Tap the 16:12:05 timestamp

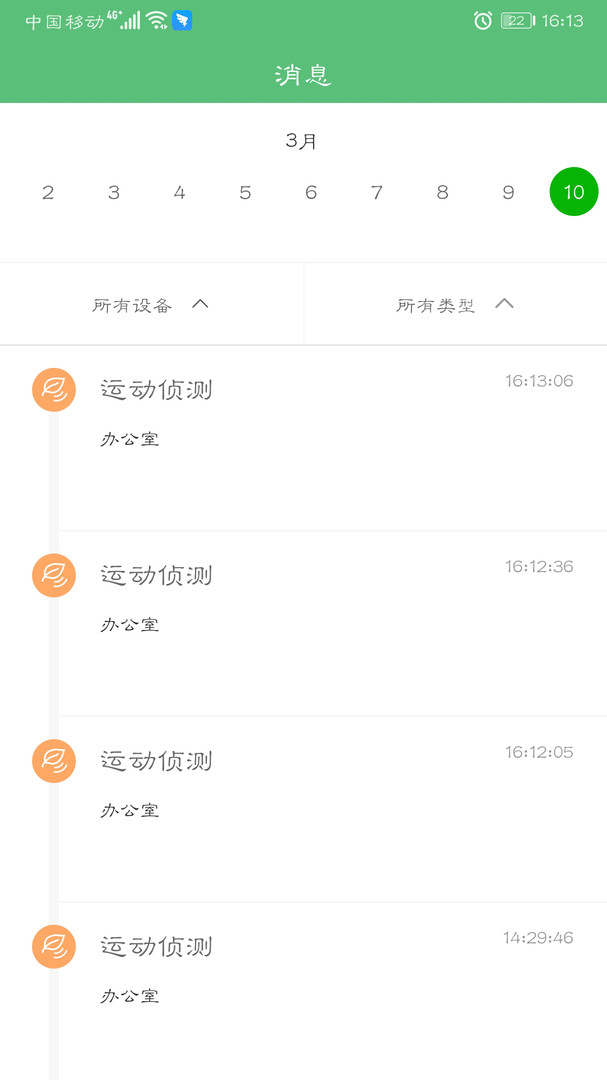pos(539,752)
